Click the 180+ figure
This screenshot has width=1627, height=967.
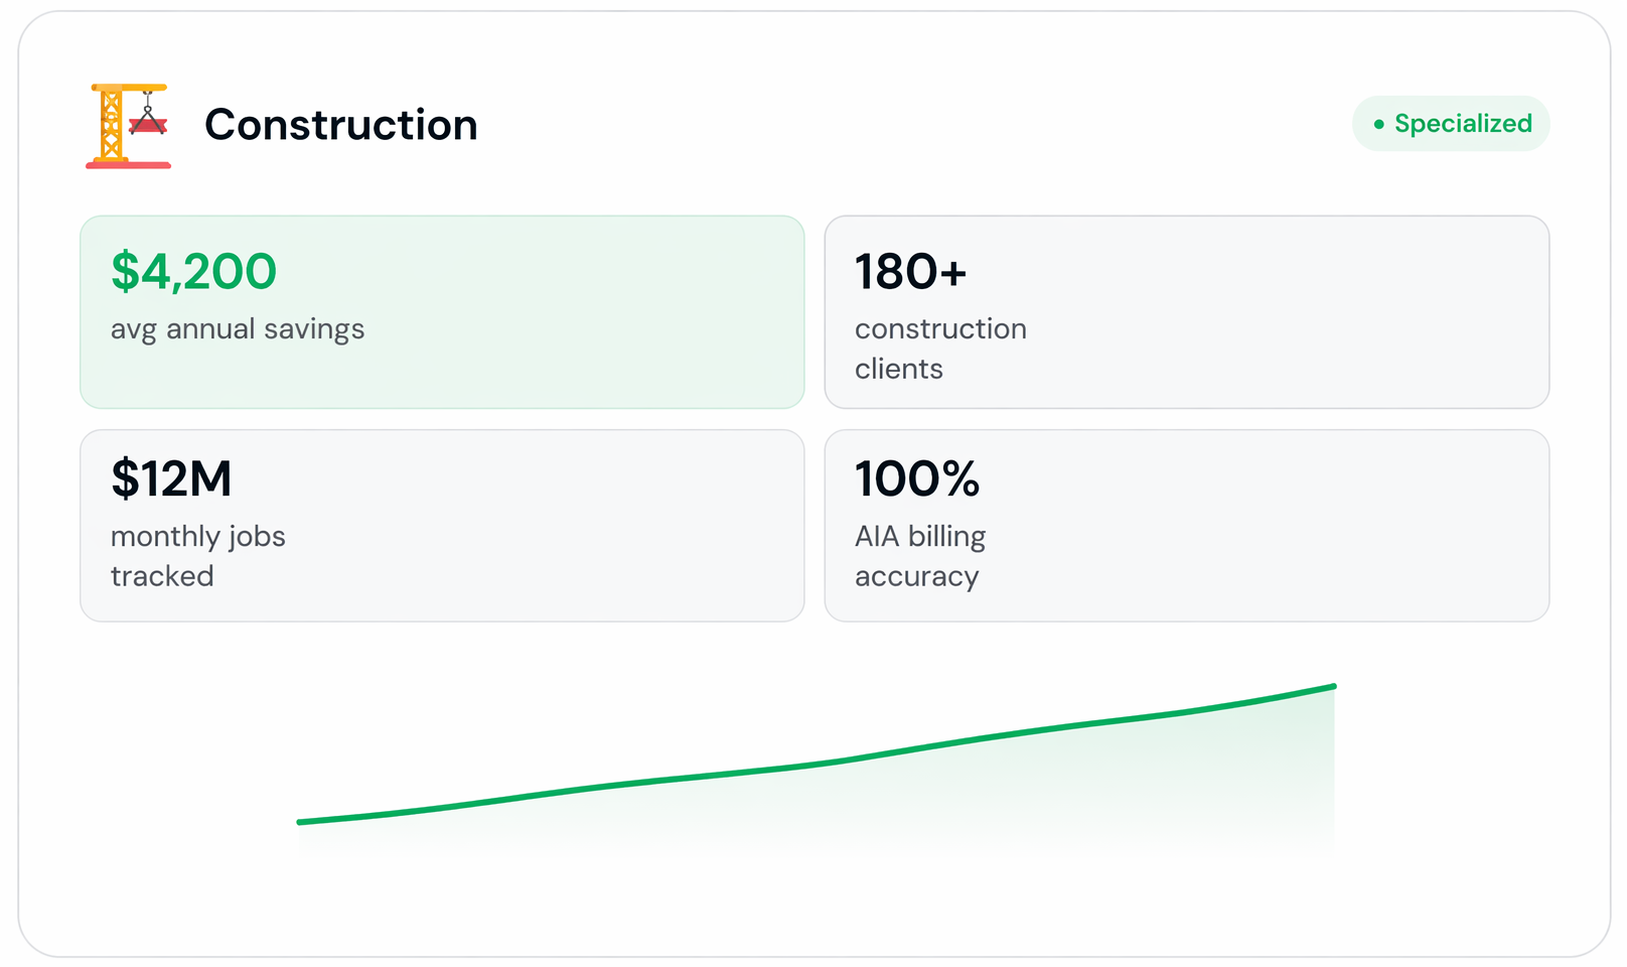point(910,272)
